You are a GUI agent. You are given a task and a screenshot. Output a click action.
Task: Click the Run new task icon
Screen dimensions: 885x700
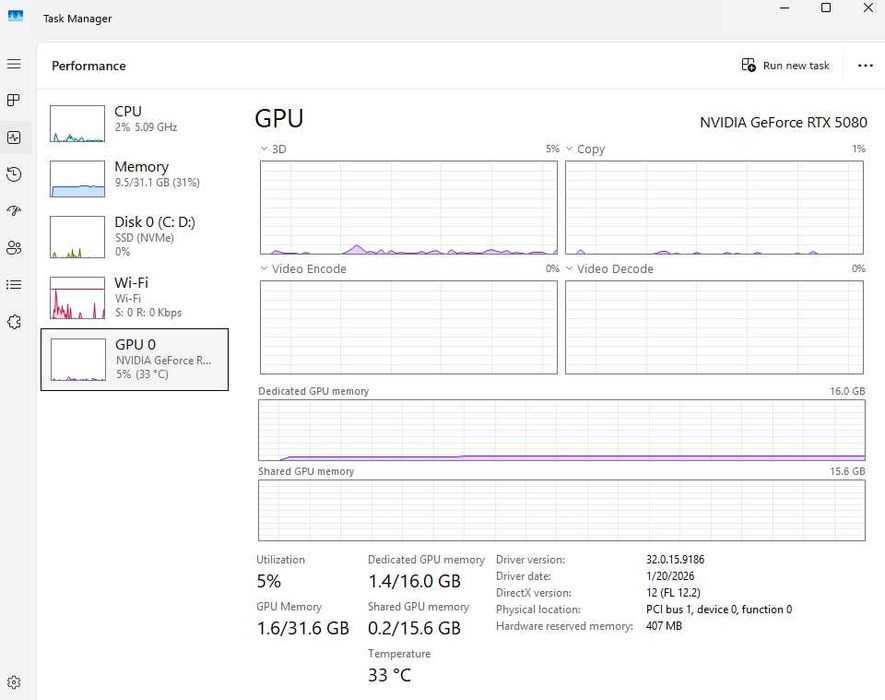[748, 65]
